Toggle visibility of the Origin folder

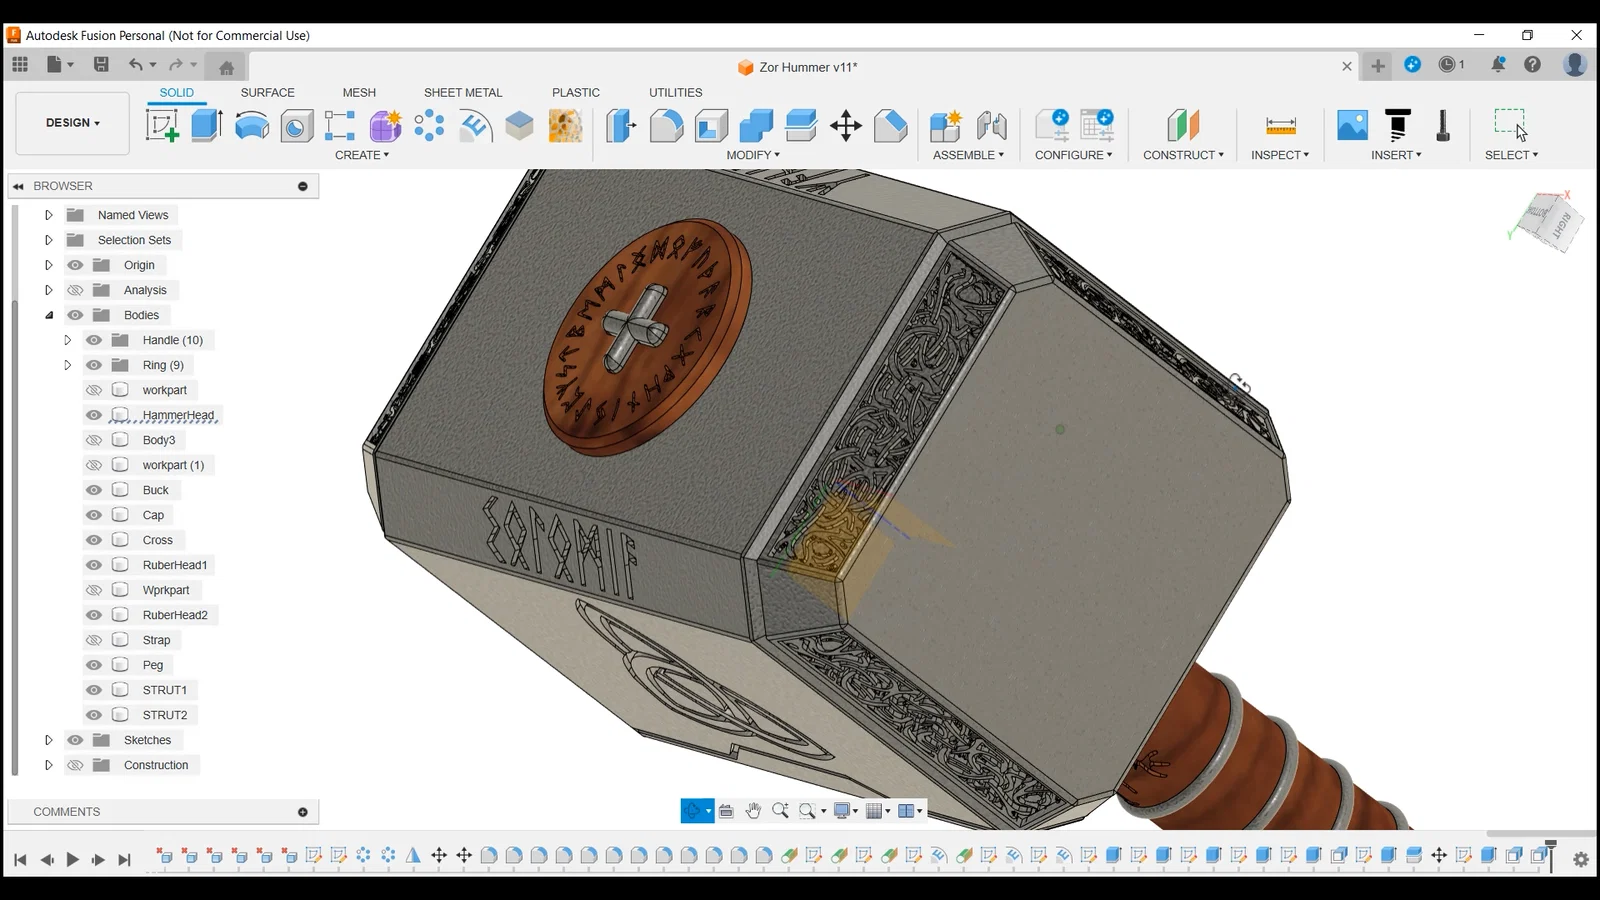(75, 265)
